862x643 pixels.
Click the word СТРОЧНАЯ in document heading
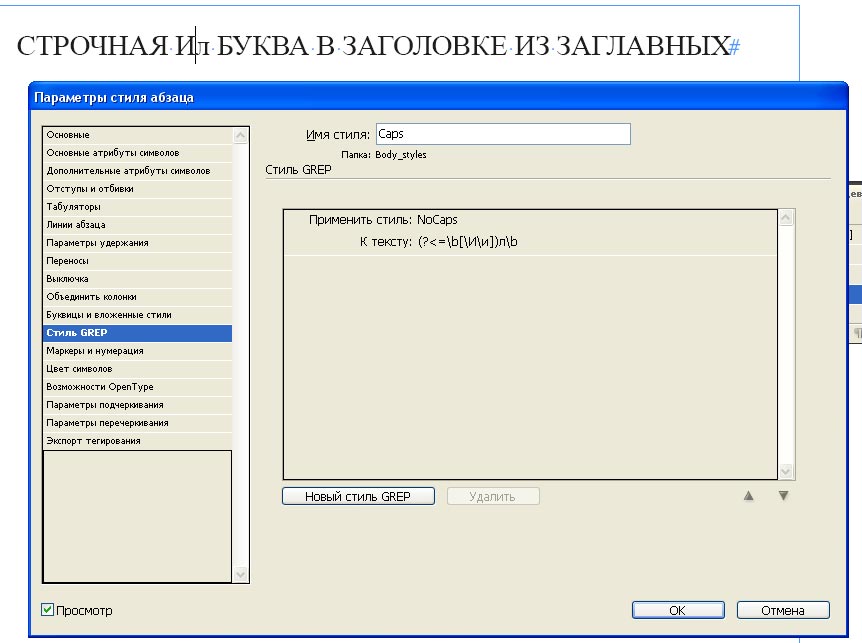click(92, 46)
